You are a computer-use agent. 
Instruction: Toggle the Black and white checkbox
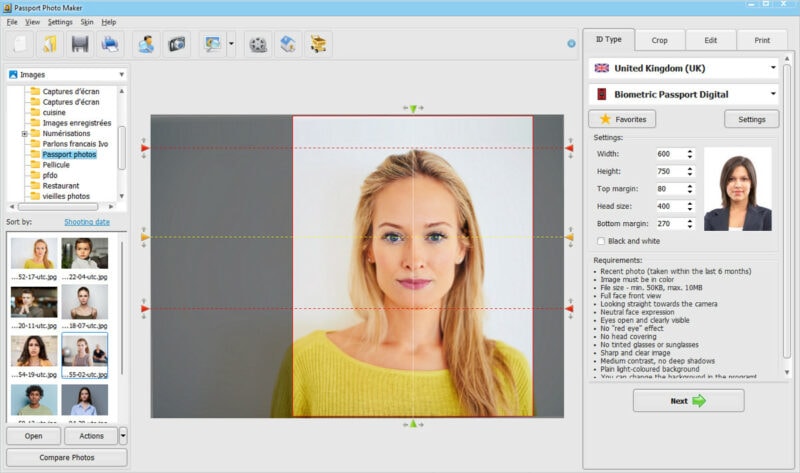coord(601,241)
